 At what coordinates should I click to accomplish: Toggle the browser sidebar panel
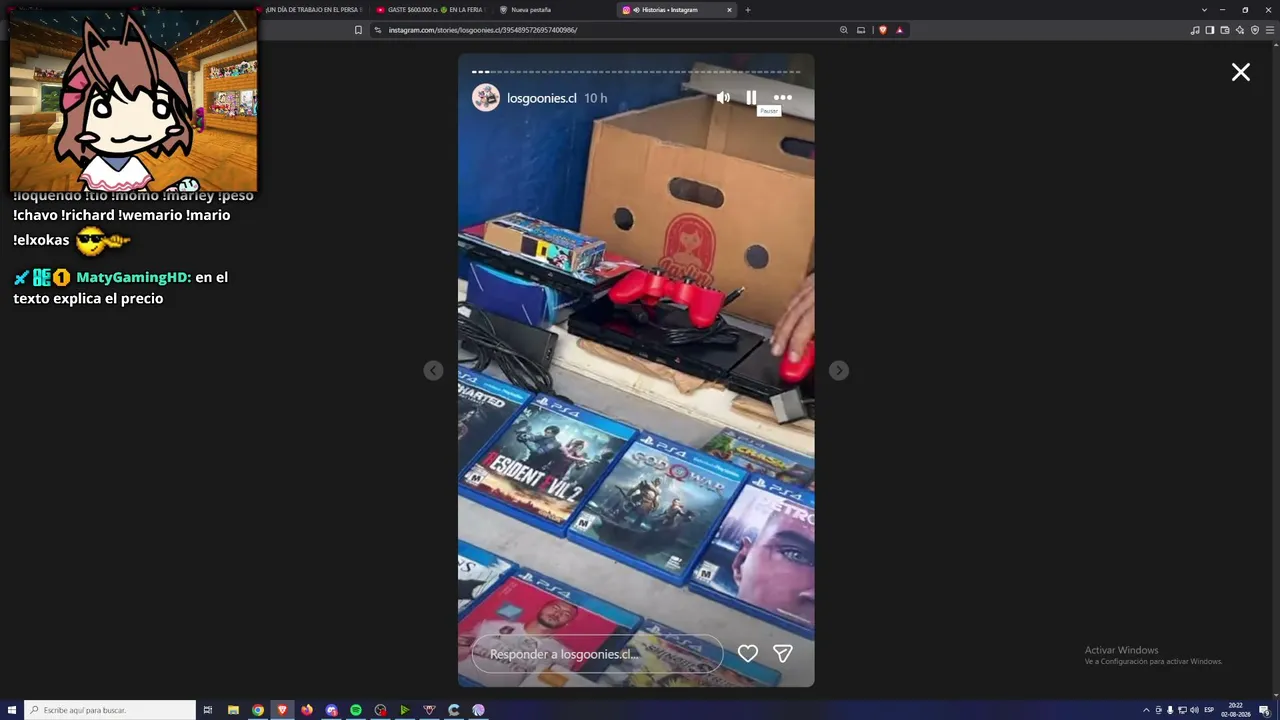(1210, 30)
